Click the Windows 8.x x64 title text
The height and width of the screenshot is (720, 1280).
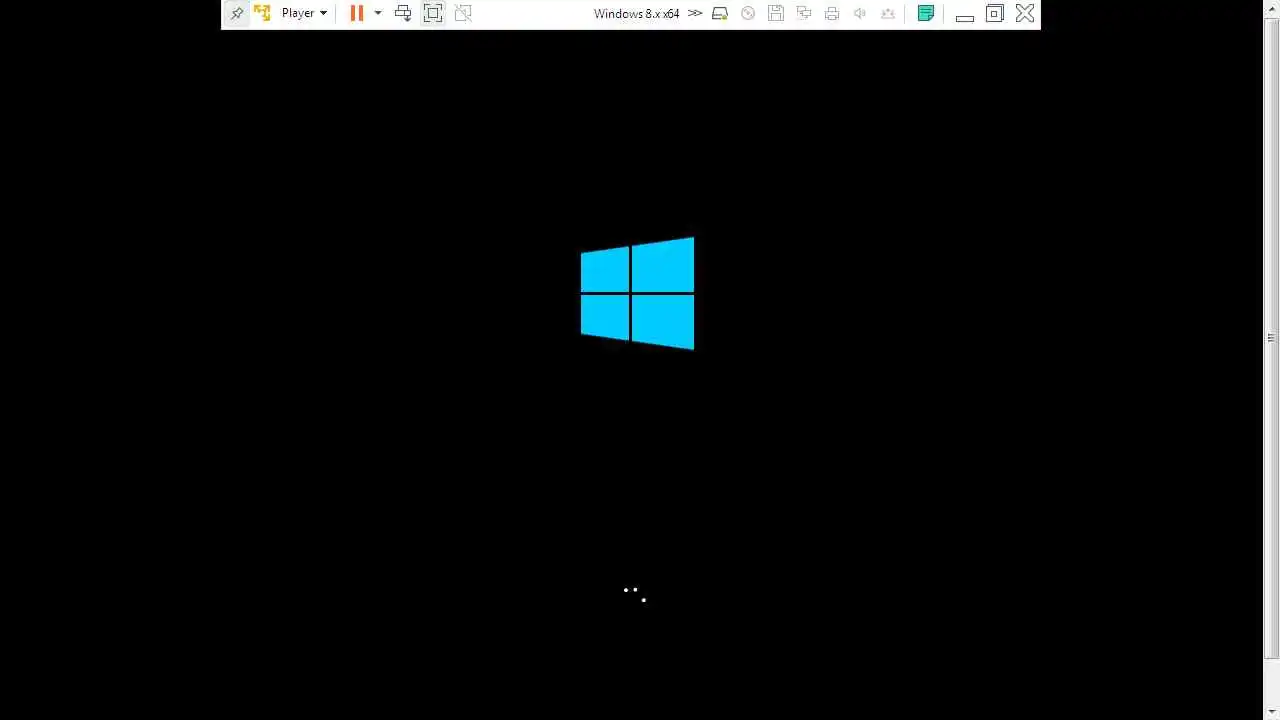tap(636, 14)
